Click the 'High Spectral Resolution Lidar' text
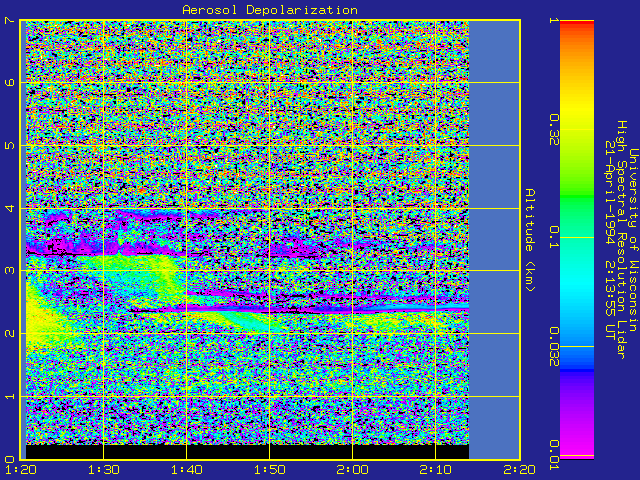Screen dimensions: 640x480 621,240
